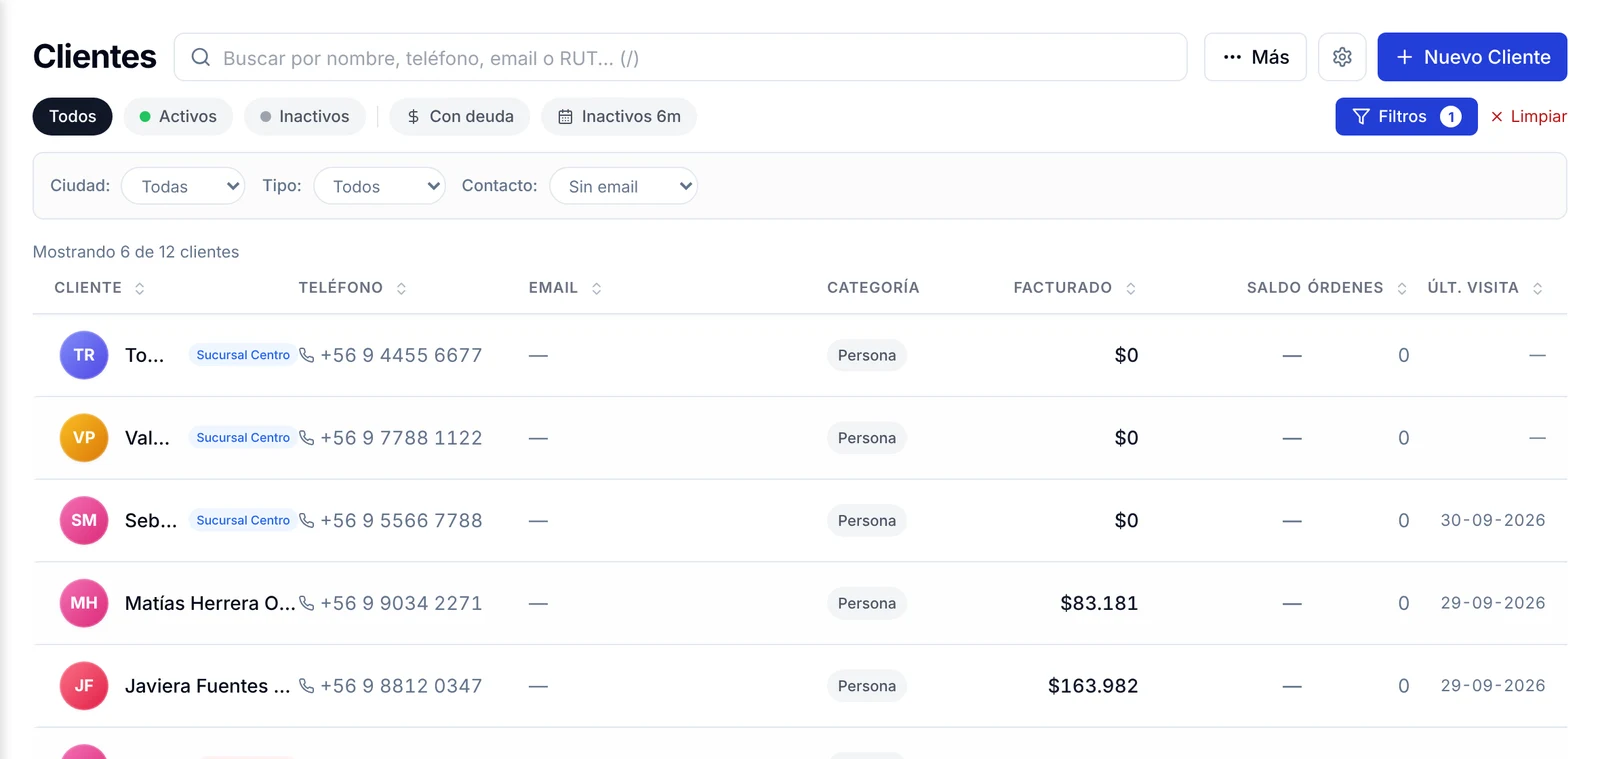Click the $163.982 billed amount
This screenshot has width=1600, height=759.
click(1093, 686)
